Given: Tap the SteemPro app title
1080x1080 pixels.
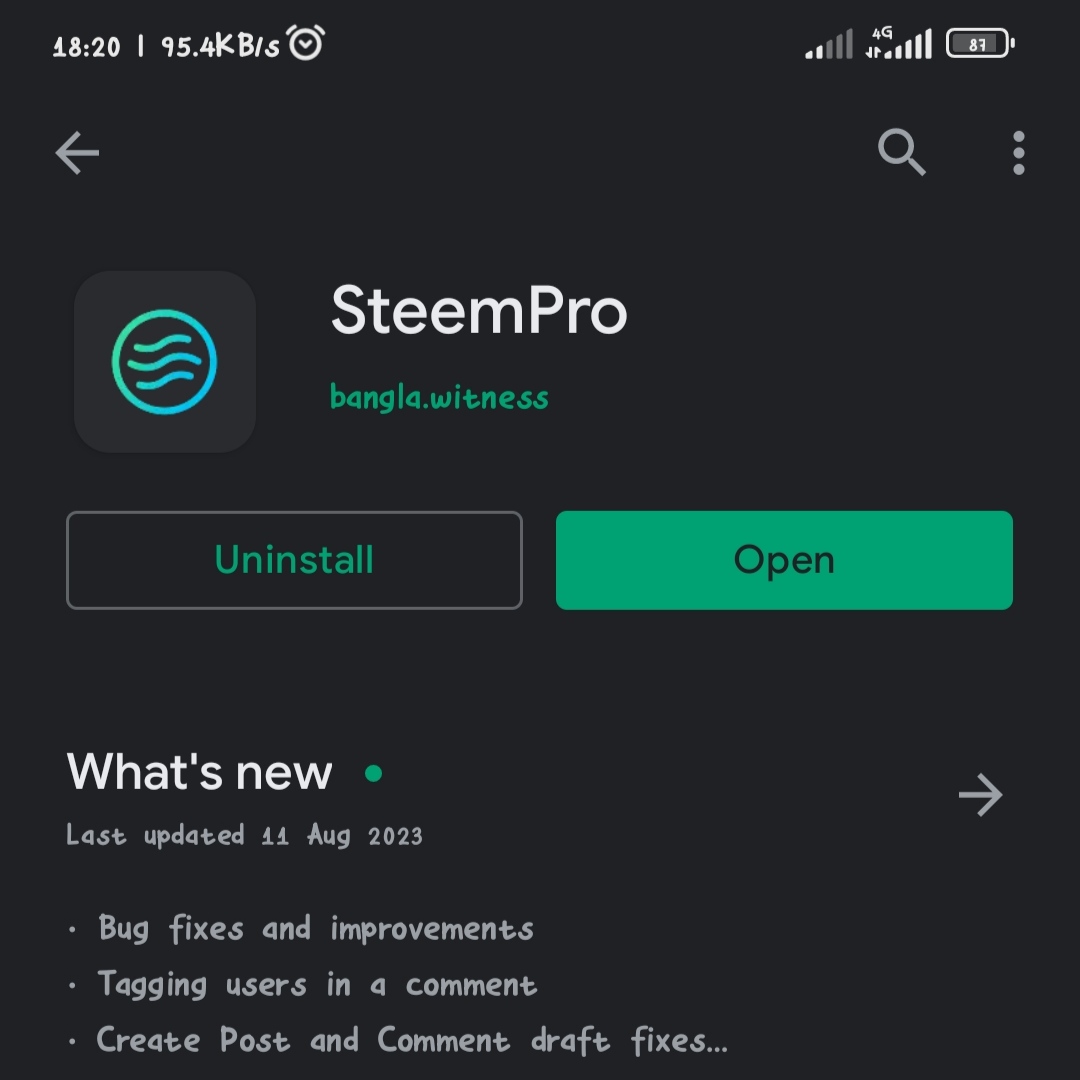Looking at the screenshot, I should pyautogui.click(x=479, y=311).
